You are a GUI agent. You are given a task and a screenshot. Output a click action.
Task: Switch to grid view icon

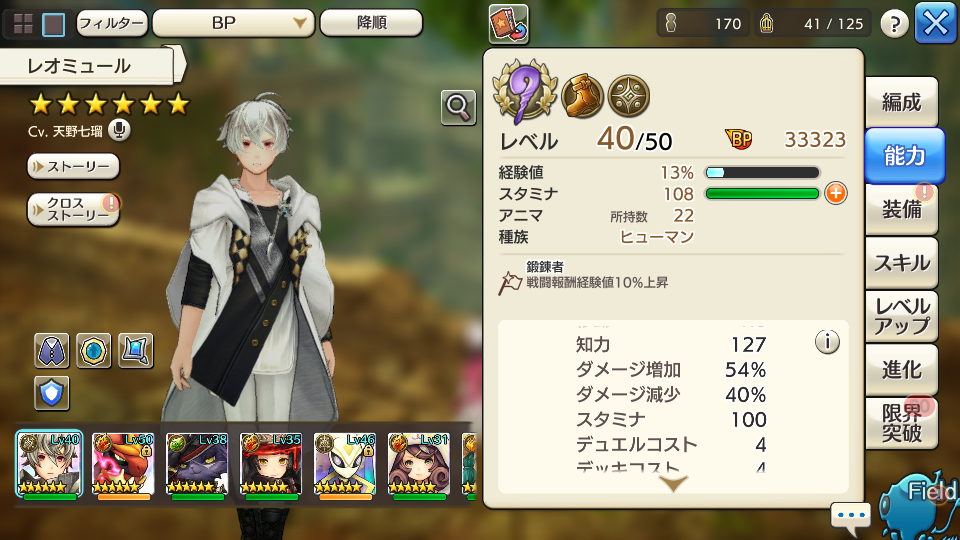coord(23,24)
